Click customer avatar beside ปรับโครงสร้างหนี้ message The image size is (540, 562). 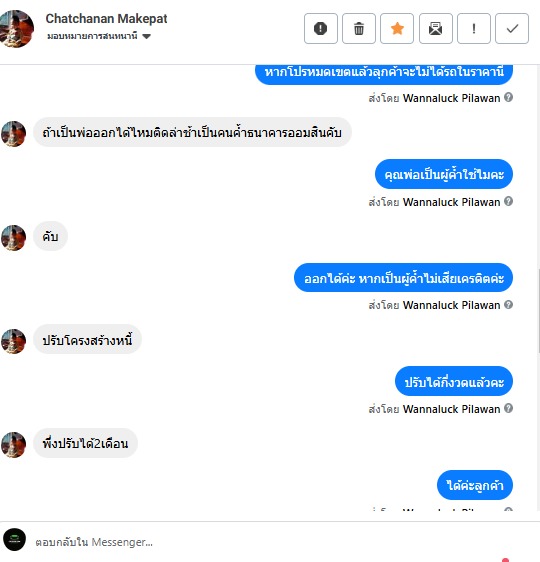tap(13, 341)
